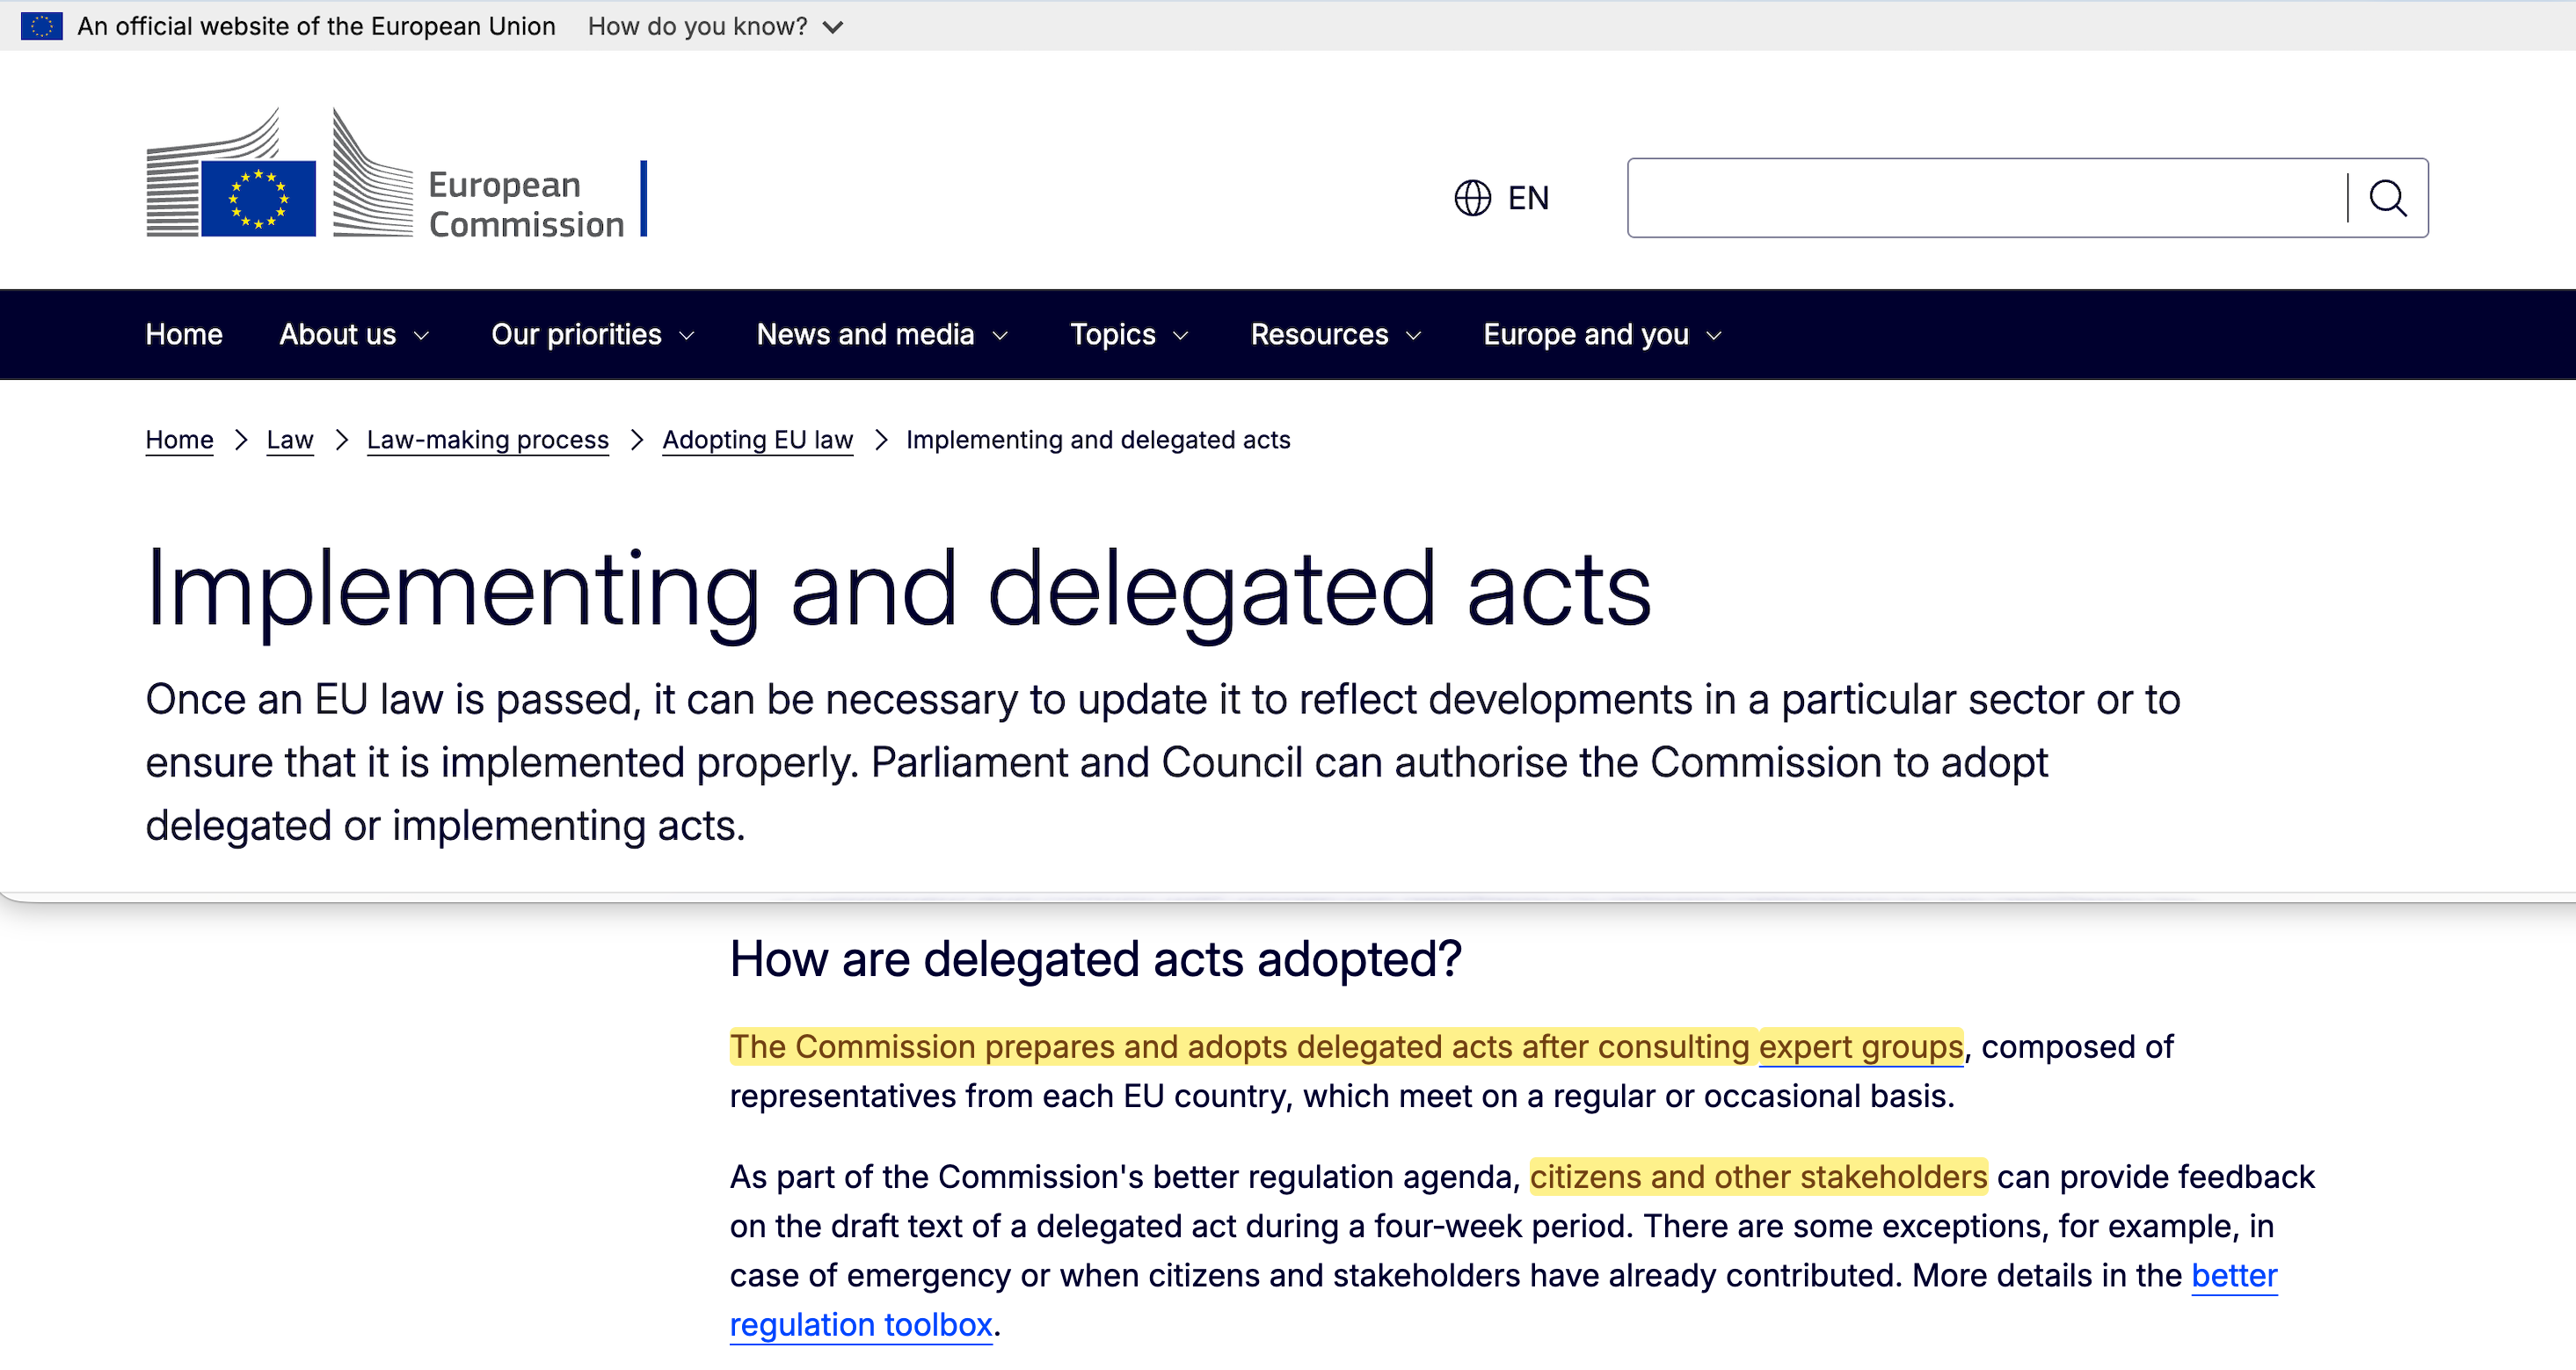
Task: Click the EU flag icon in top banner
Action: tap(41, 26)
